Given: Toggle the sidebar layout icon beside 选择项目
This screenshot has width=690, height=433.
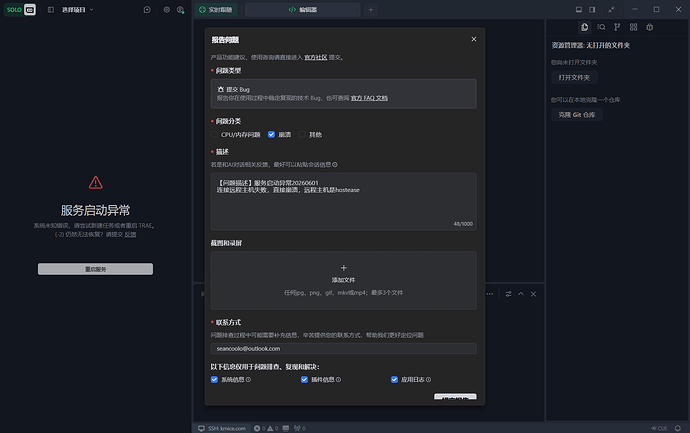Looking at the screenshot, I should pyautogui.click(x=51, y=10).
